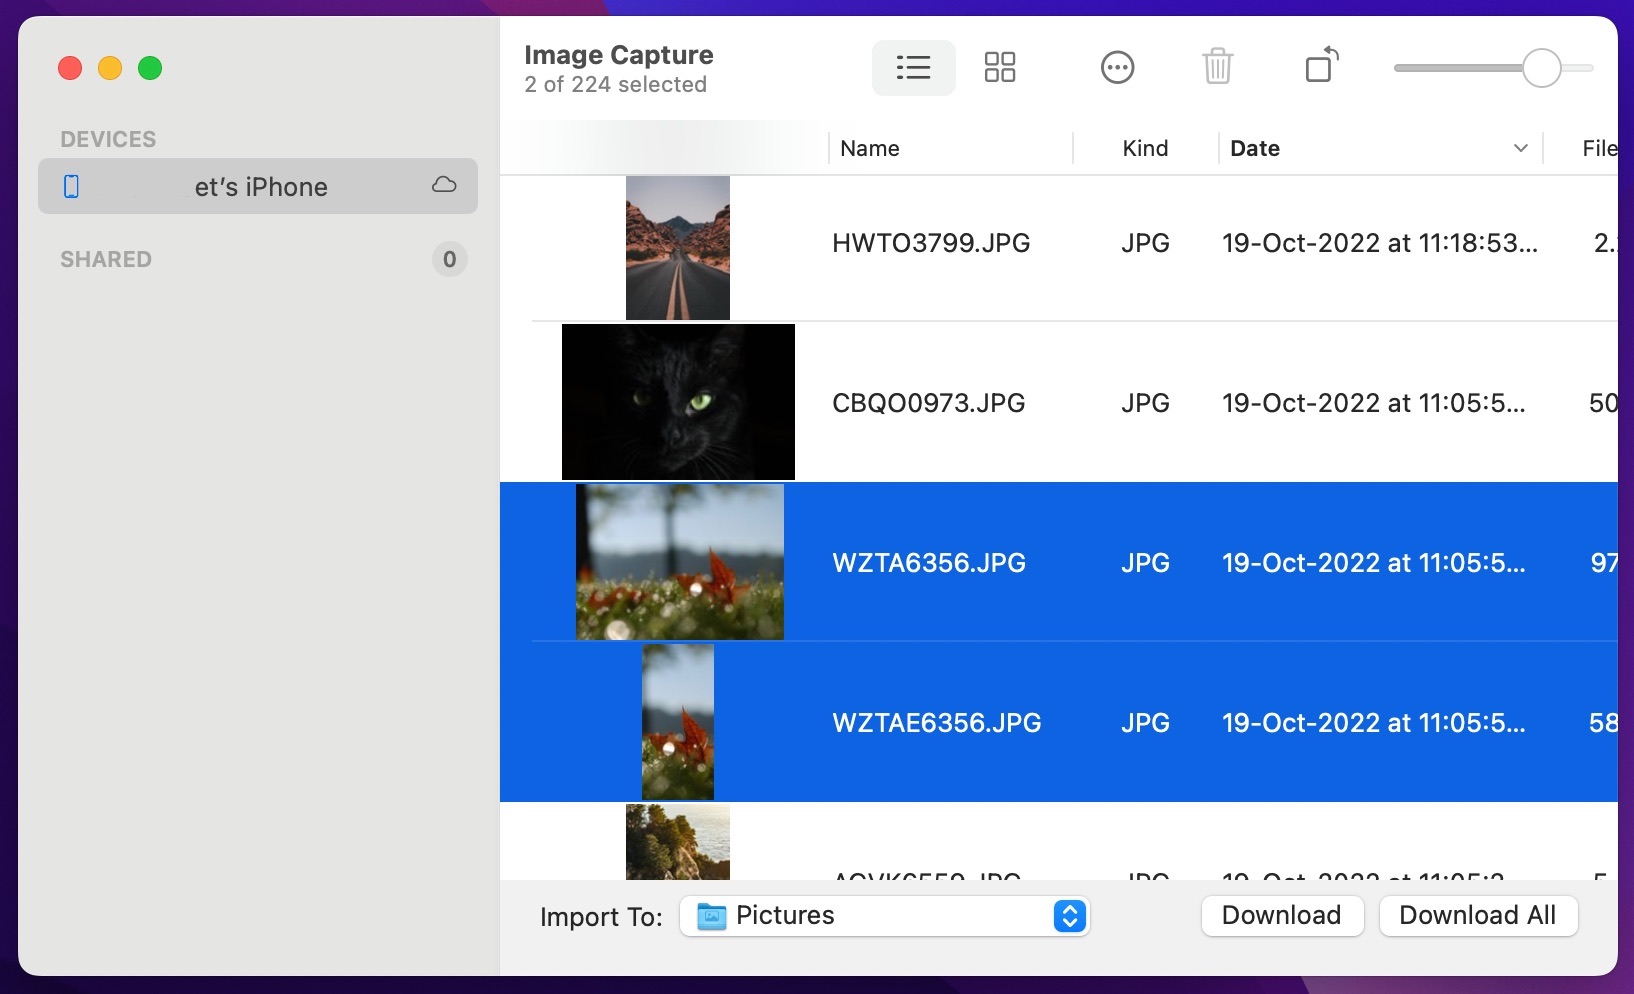
Task: Open the Import To Pictures dropdown
Action: click(x=884, y=916)
